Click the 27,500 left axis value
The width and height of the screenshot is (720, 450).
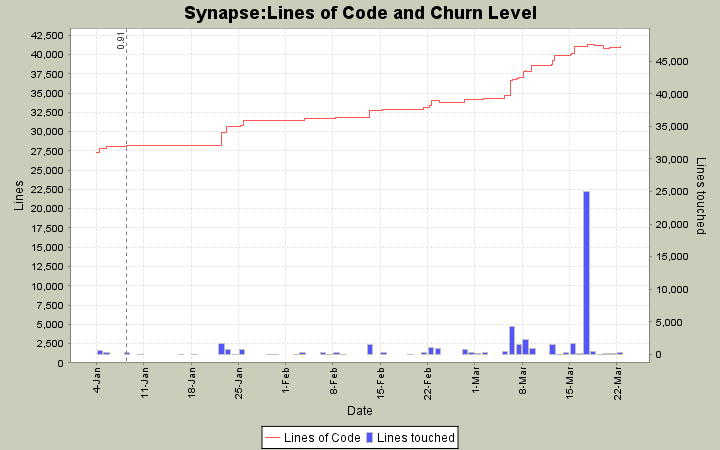click(47, 151)
